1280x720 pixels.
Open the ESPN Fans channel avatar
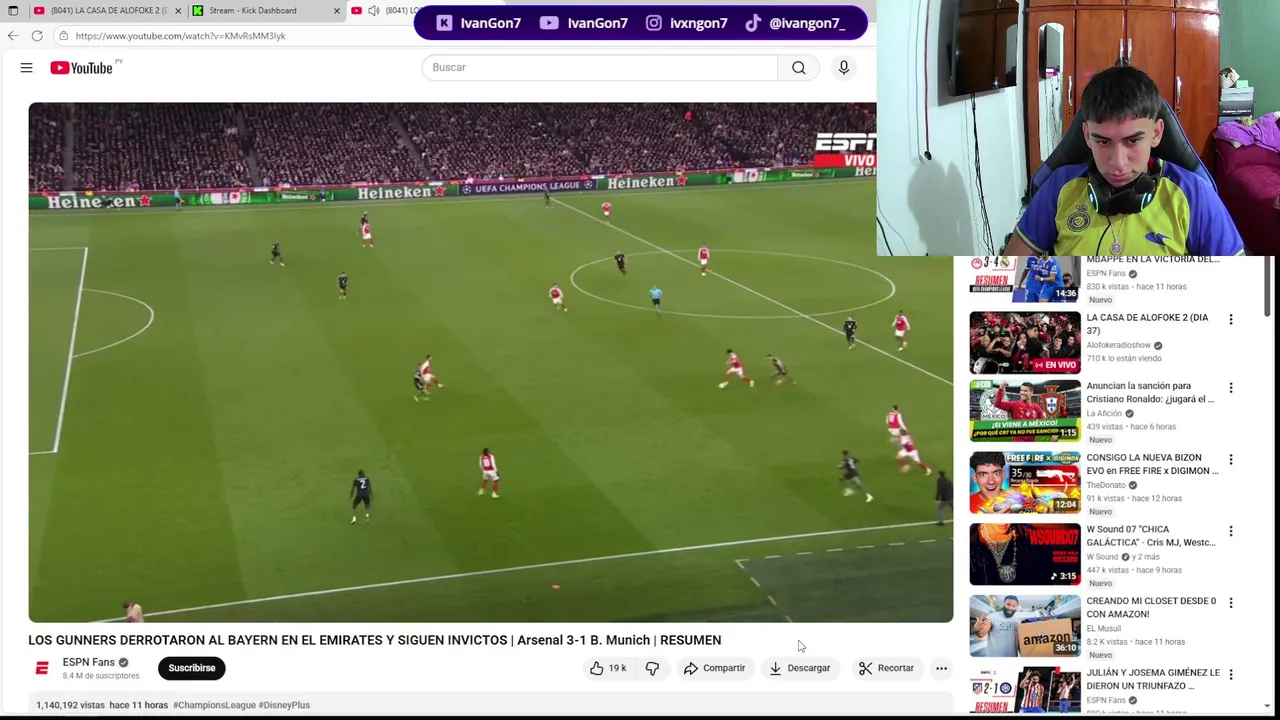(42, 668)
